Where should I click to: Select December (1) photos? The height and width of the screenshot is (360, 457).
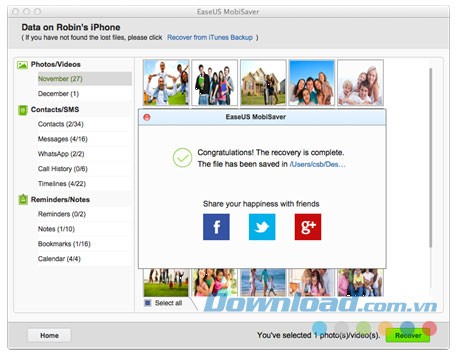coord(58,94)
